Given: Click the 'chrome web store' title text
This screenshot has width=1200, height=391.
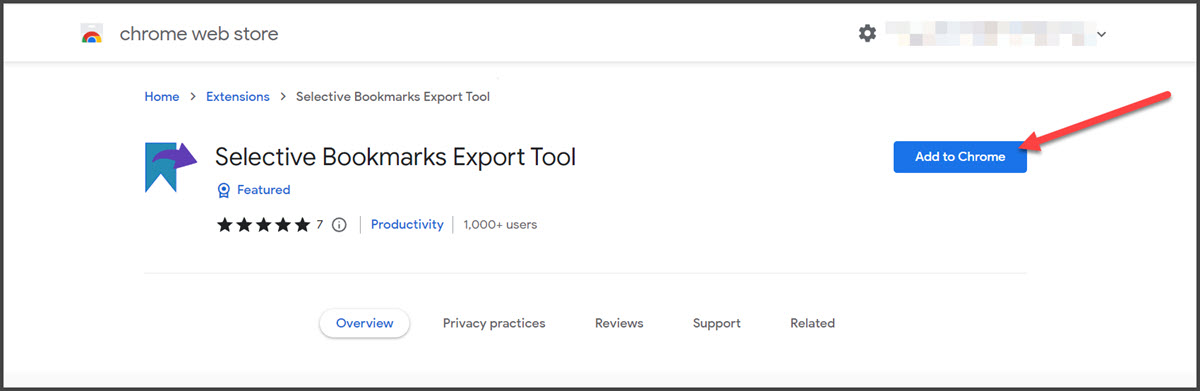Looking at the screenshot, I should click(x=199, y=34).
